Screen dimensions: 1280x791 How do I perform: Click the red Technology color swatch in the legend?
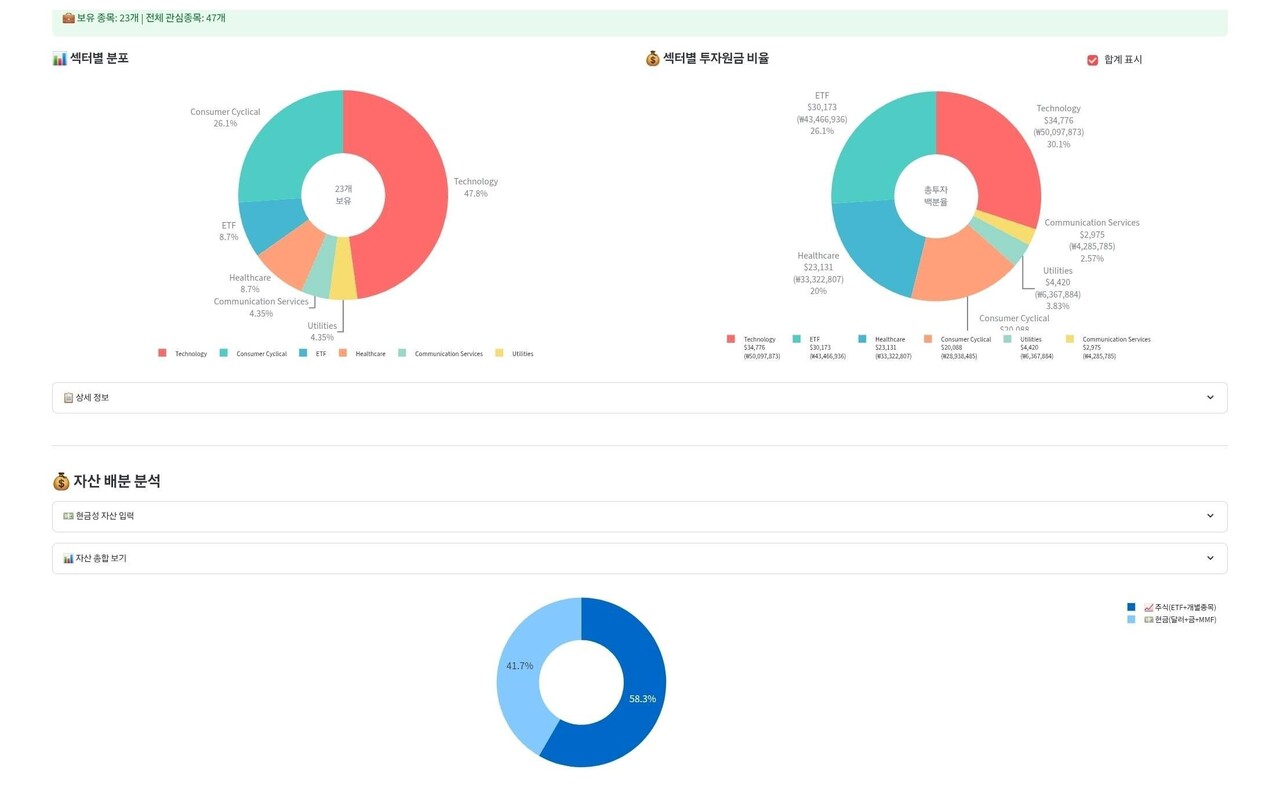click(x=162, y=353)
